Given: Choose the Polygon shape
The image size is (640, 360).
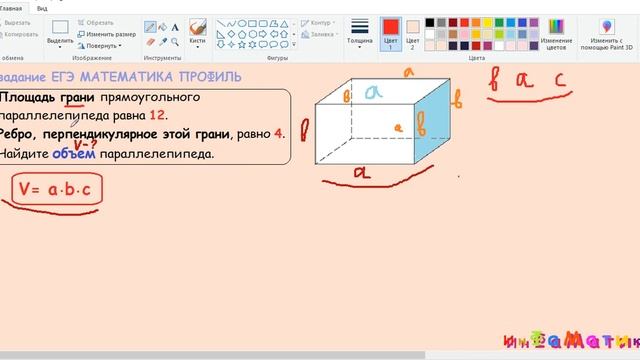Looking at the screenshot, I should 274,24.
